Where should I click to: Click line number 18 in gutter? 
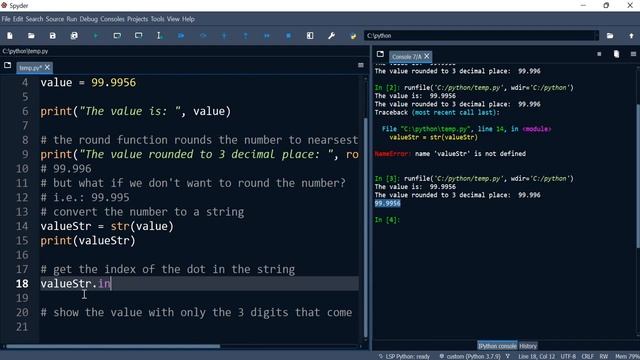click(22, 284)
